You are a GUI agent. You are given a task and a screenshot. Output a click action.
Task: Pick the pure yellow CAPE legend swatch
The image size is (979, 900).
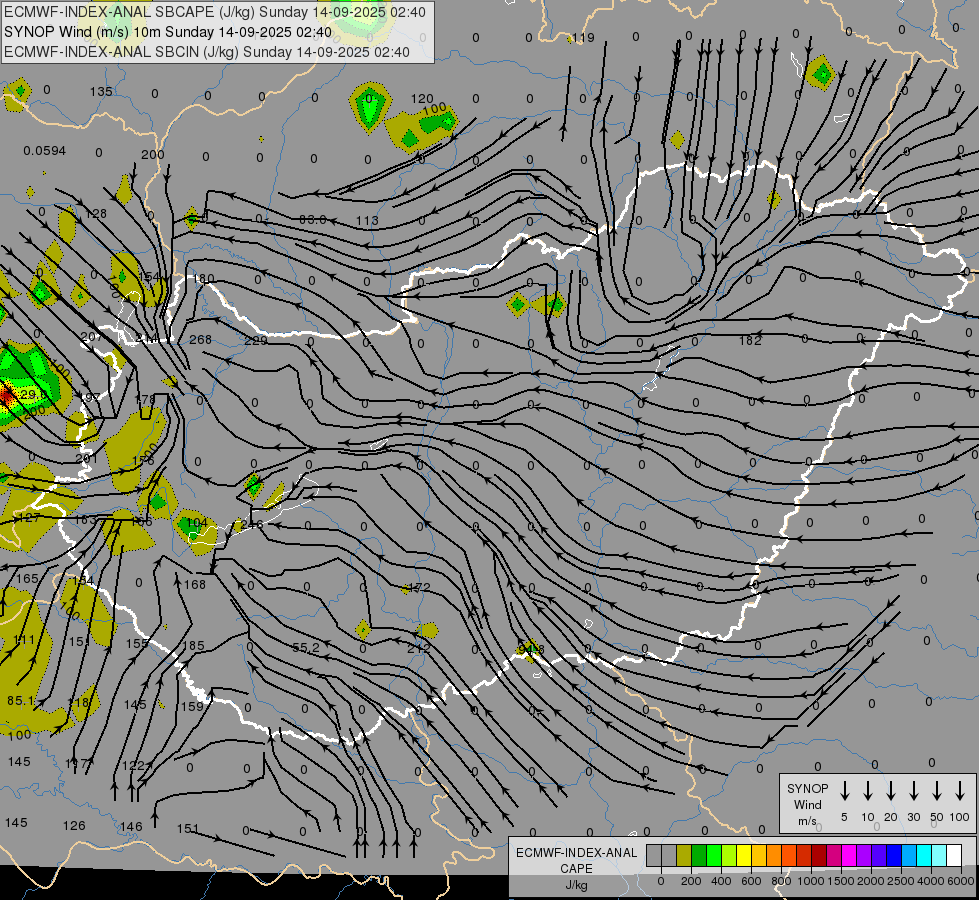pyautogui.click(x=744, y=856)
